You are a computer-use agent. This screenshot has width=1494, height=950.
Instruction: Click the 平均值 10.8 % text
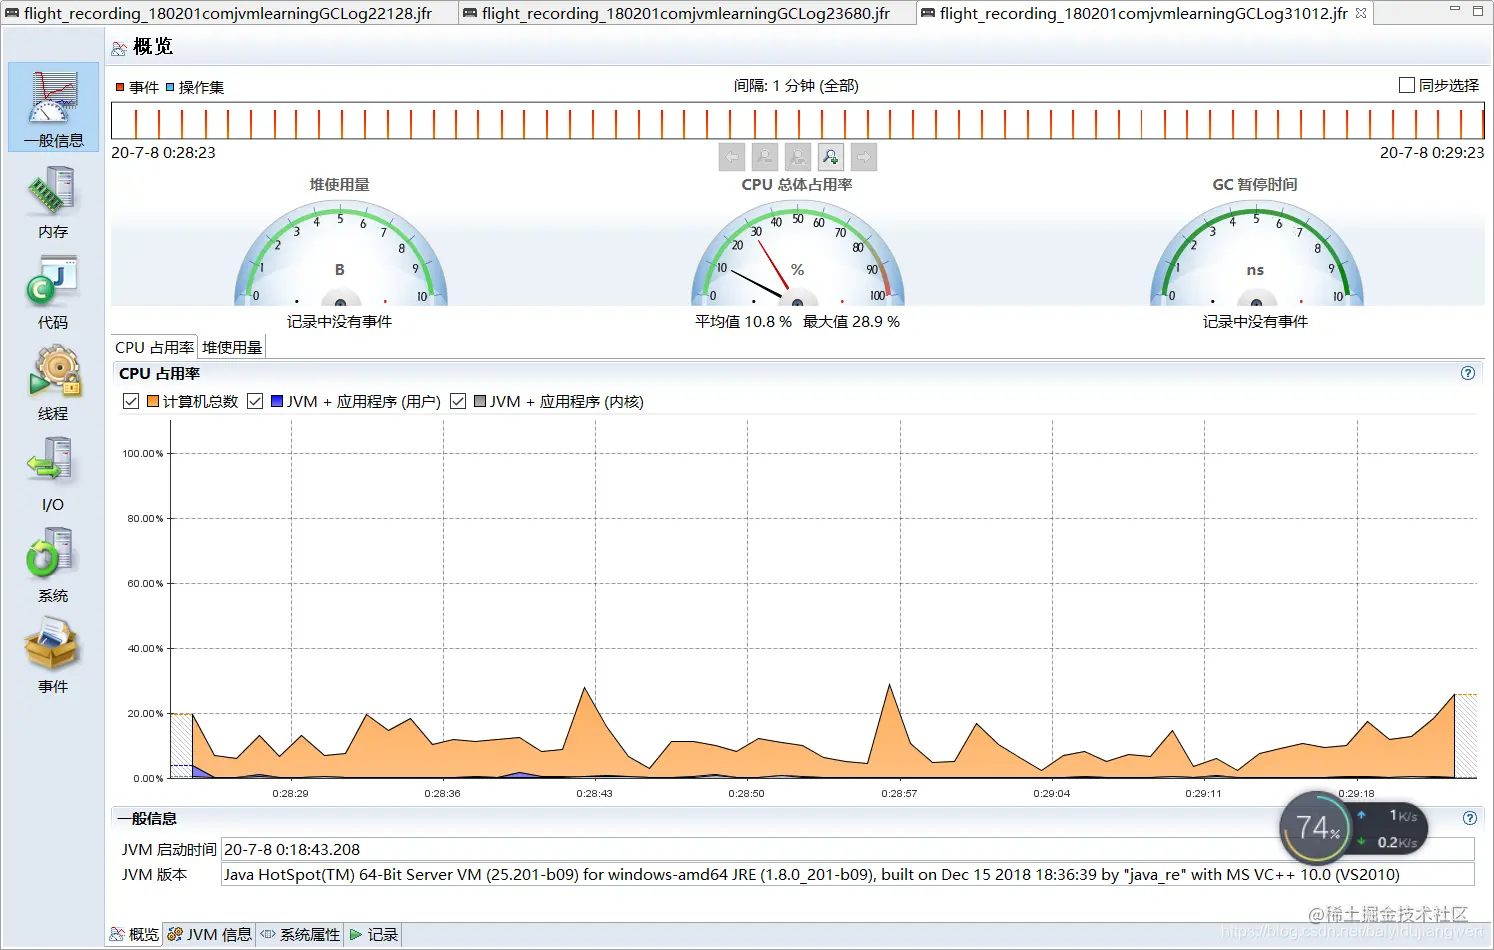click(743, 321)
